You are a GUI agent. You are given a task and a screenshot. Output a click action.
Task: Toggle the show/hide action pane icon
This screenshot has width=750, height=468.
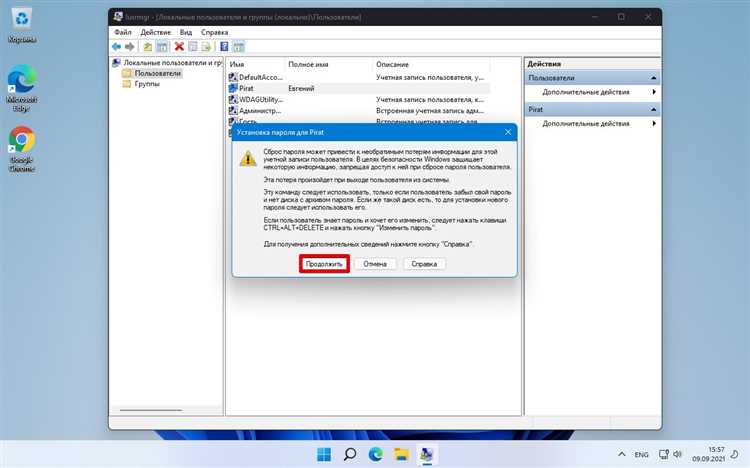click(238, 46)
